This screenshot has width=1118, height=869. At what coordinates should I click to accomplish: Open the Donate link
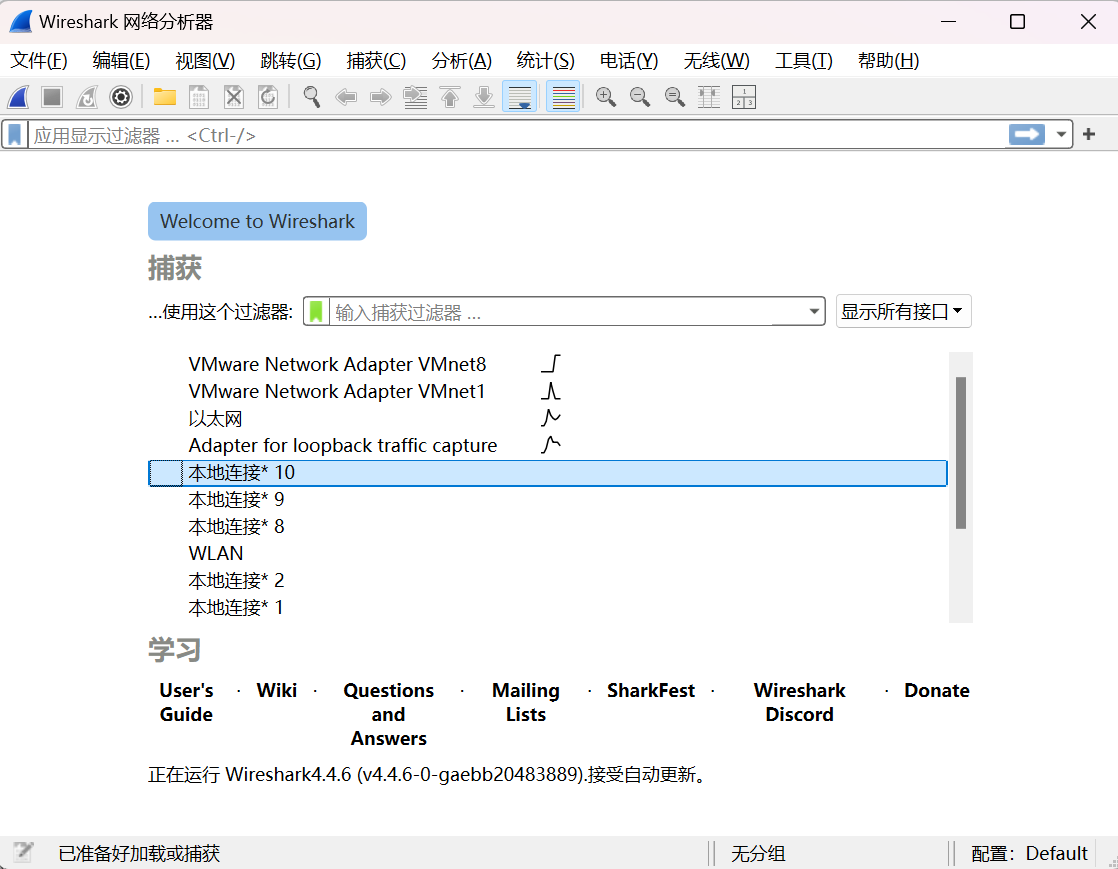tap(937, 691)
